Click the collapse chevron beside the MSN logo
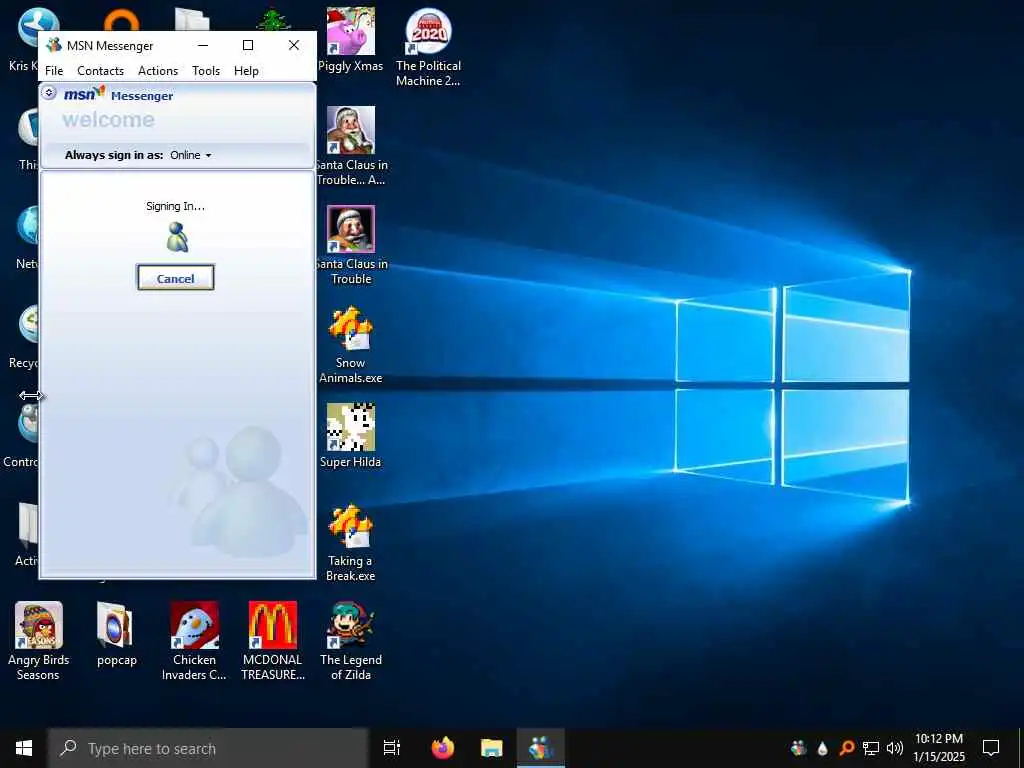The height and width of the screenshot is (768, 1024). tap(49, 93)
